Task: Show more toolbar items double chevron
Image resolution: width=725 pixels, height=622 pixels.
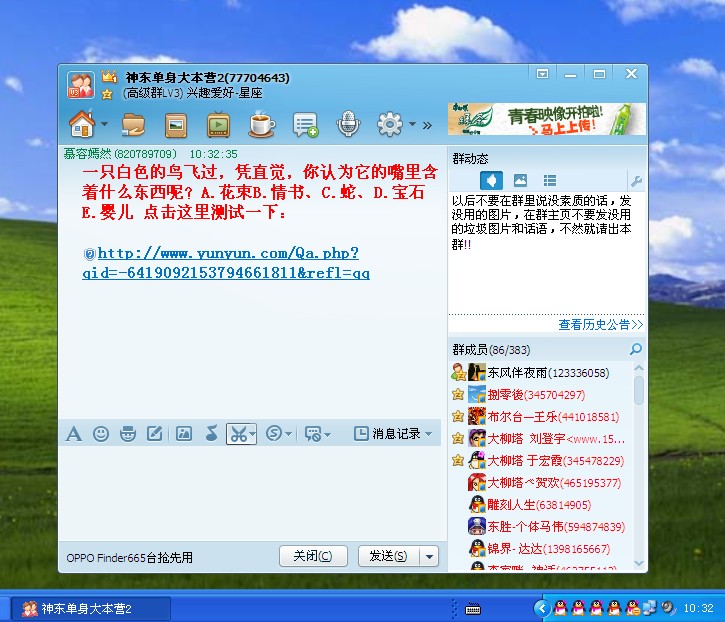Action: (427, 125)
